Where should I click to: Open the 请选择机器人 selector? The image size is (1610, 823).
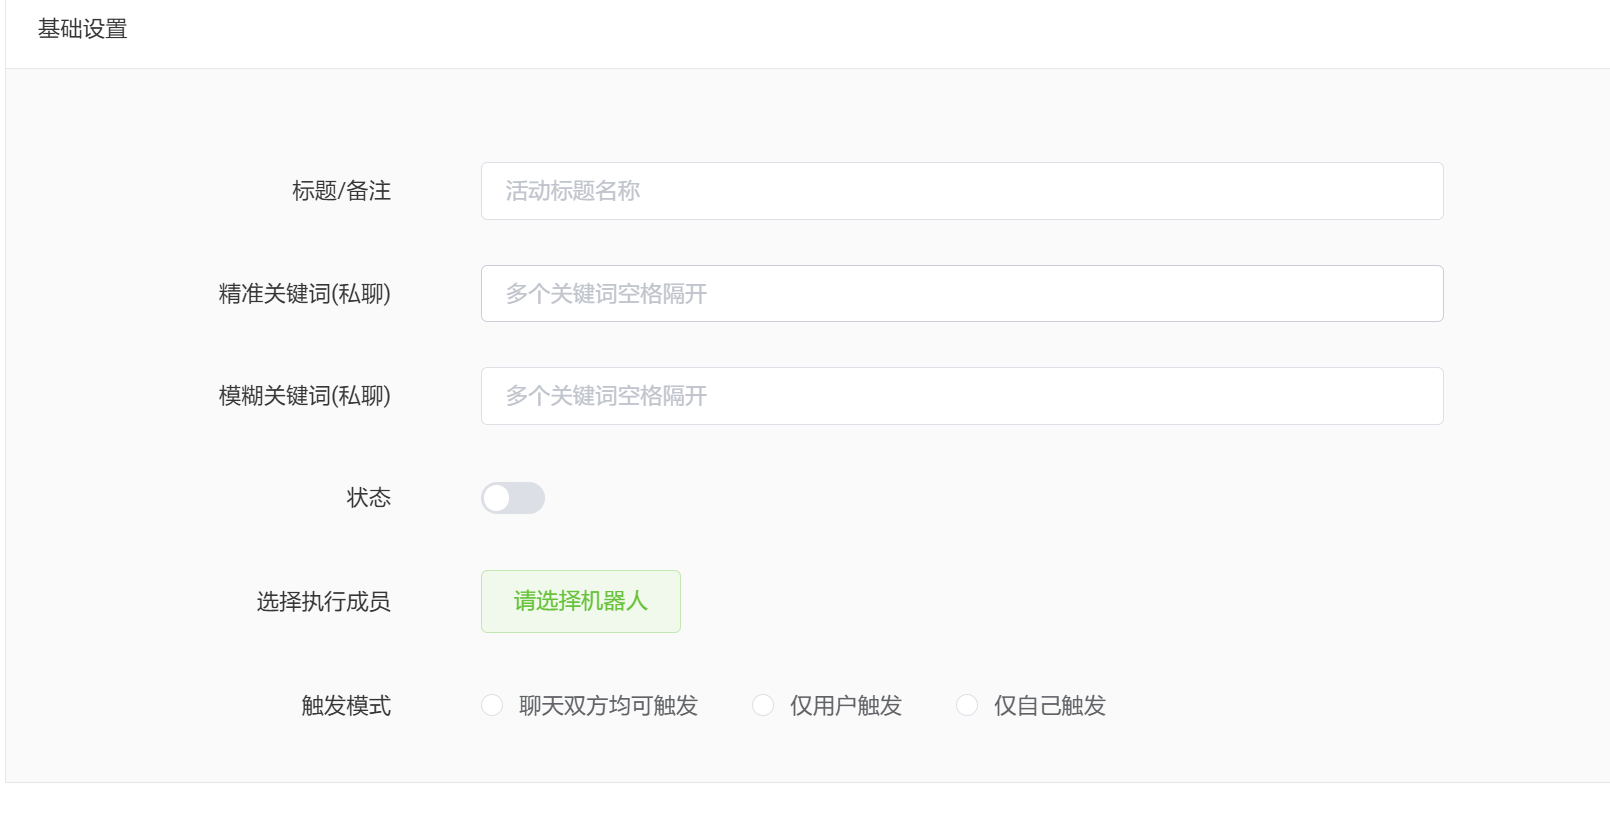(x=581, y=601)
